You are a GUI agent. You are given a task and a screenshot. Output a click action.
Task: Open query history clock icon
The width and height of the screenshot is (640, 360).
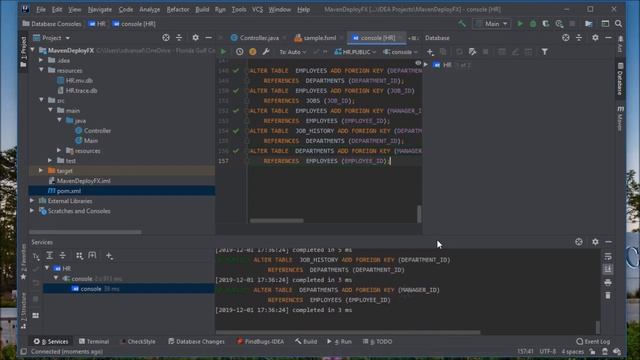tap(240, 52)
